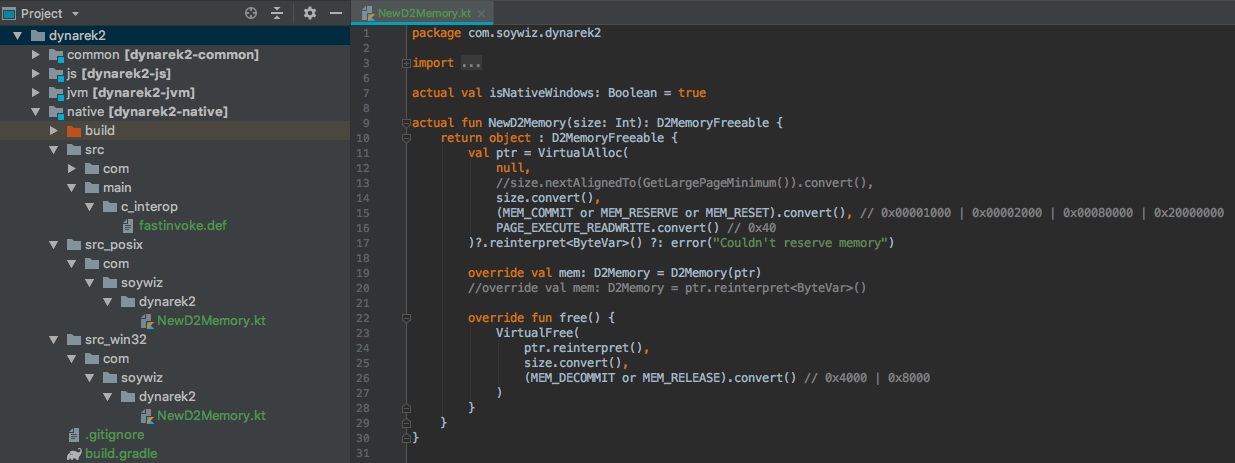Click the .gitignore file icon
This screenshot has width=1235, height=463.
[x=74, y=435]
